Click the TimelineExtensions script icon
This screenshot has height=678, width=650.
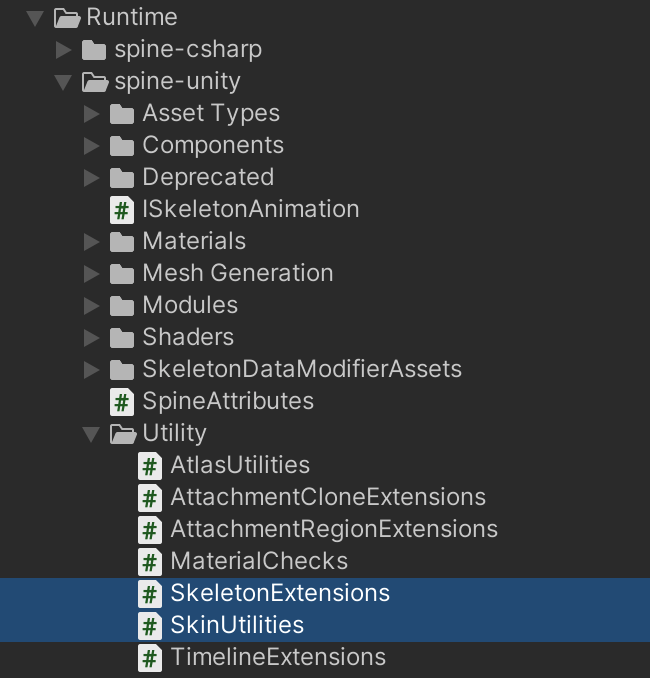(150, 658)
